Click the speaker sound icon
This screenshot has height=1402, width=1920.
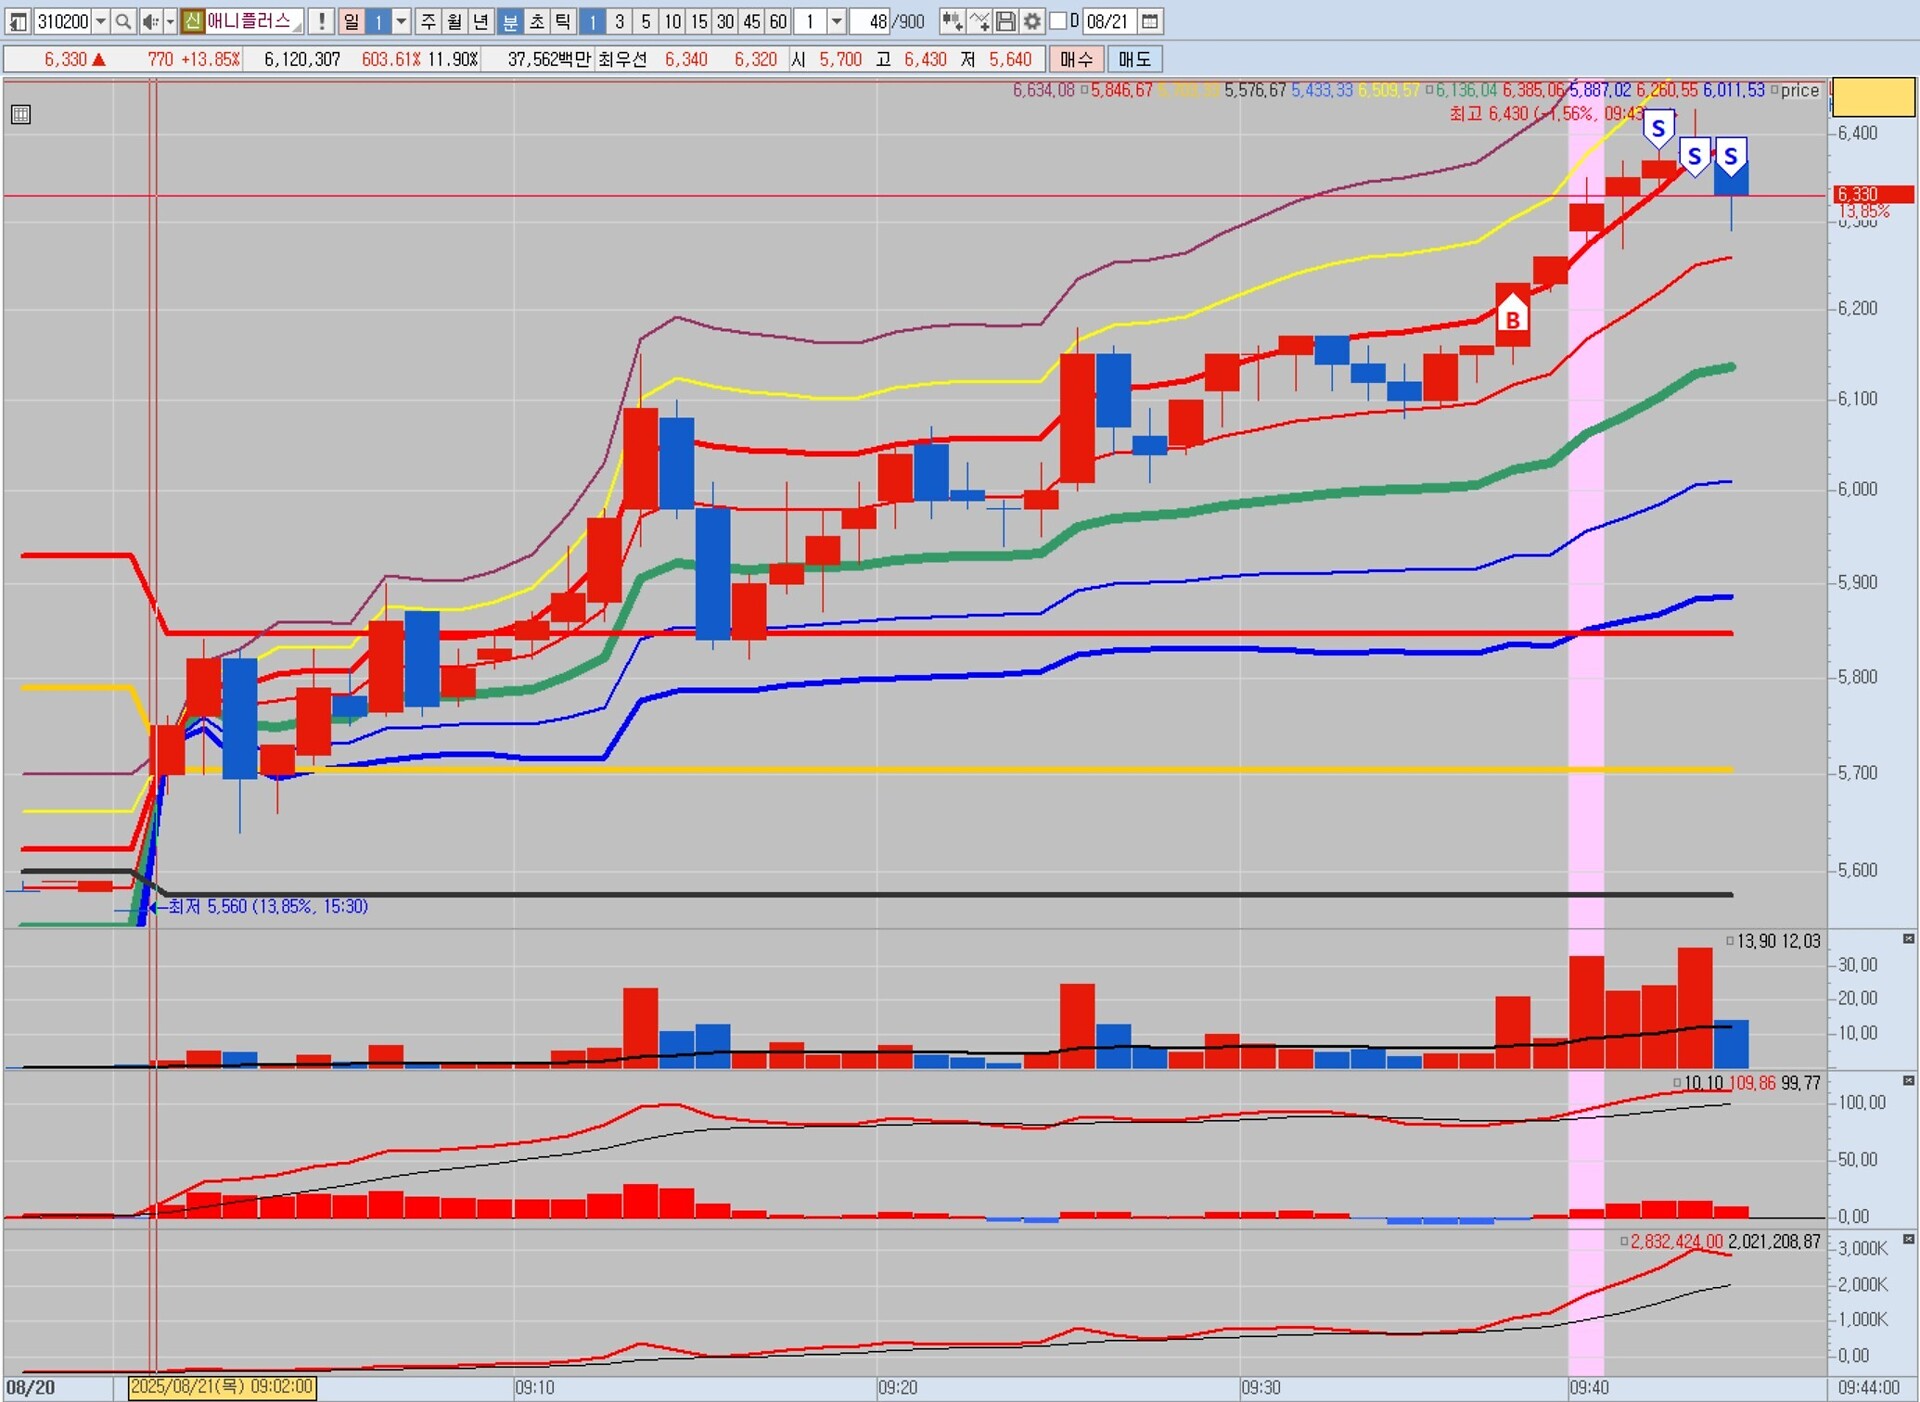(149, 21)
